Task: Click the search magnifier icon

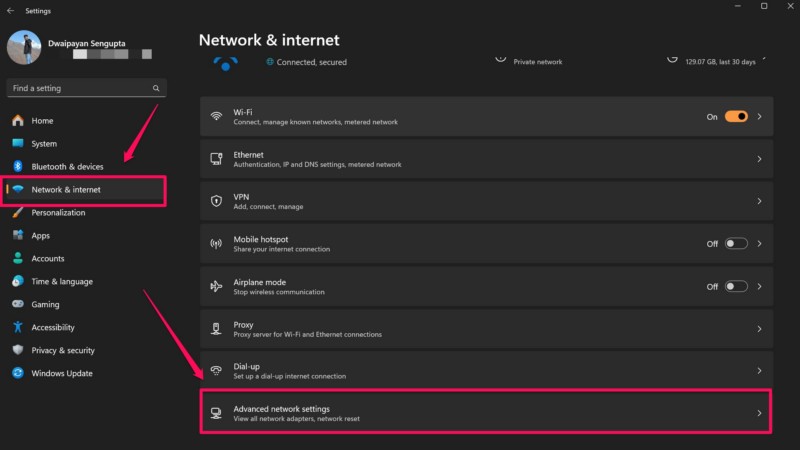Action: pyautogui.click(x=156, y=88)
